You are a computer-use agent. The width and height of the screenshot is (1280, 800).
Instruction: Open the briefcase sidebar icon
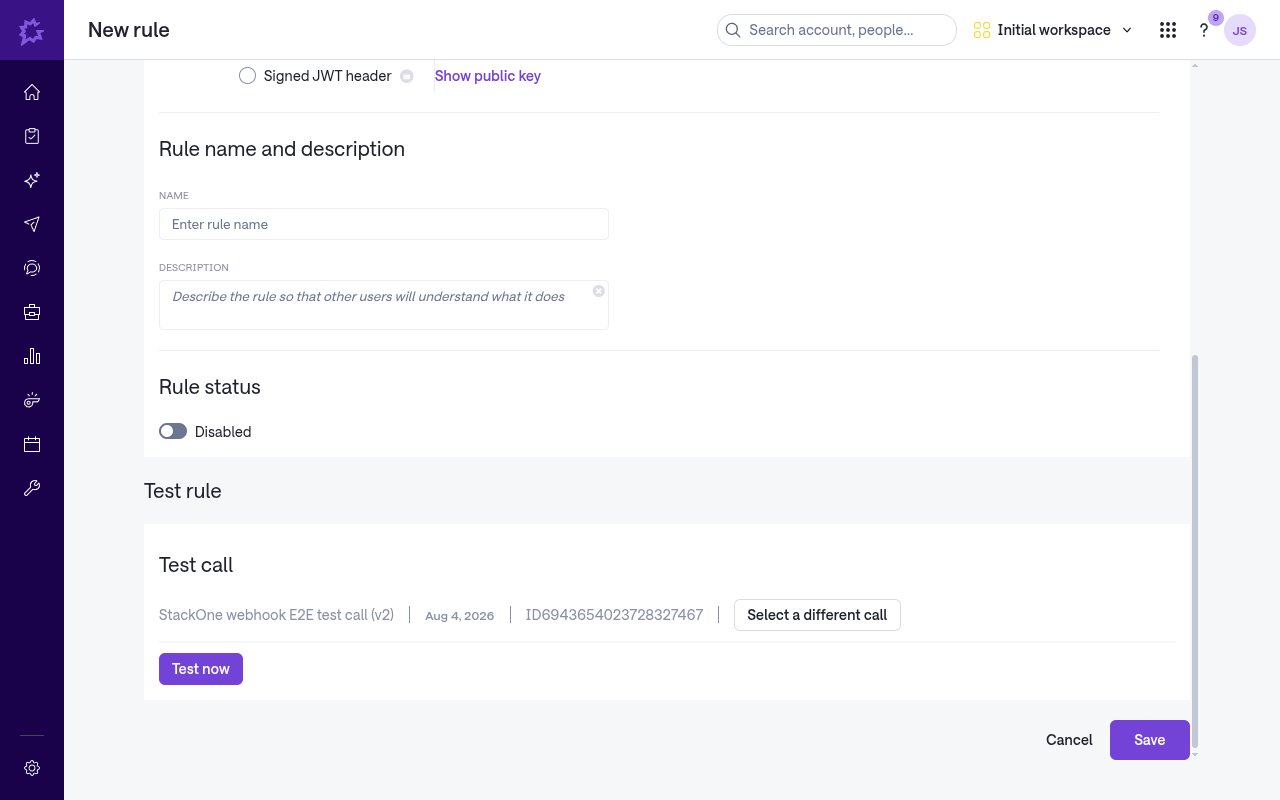click(x=32, y=312)
